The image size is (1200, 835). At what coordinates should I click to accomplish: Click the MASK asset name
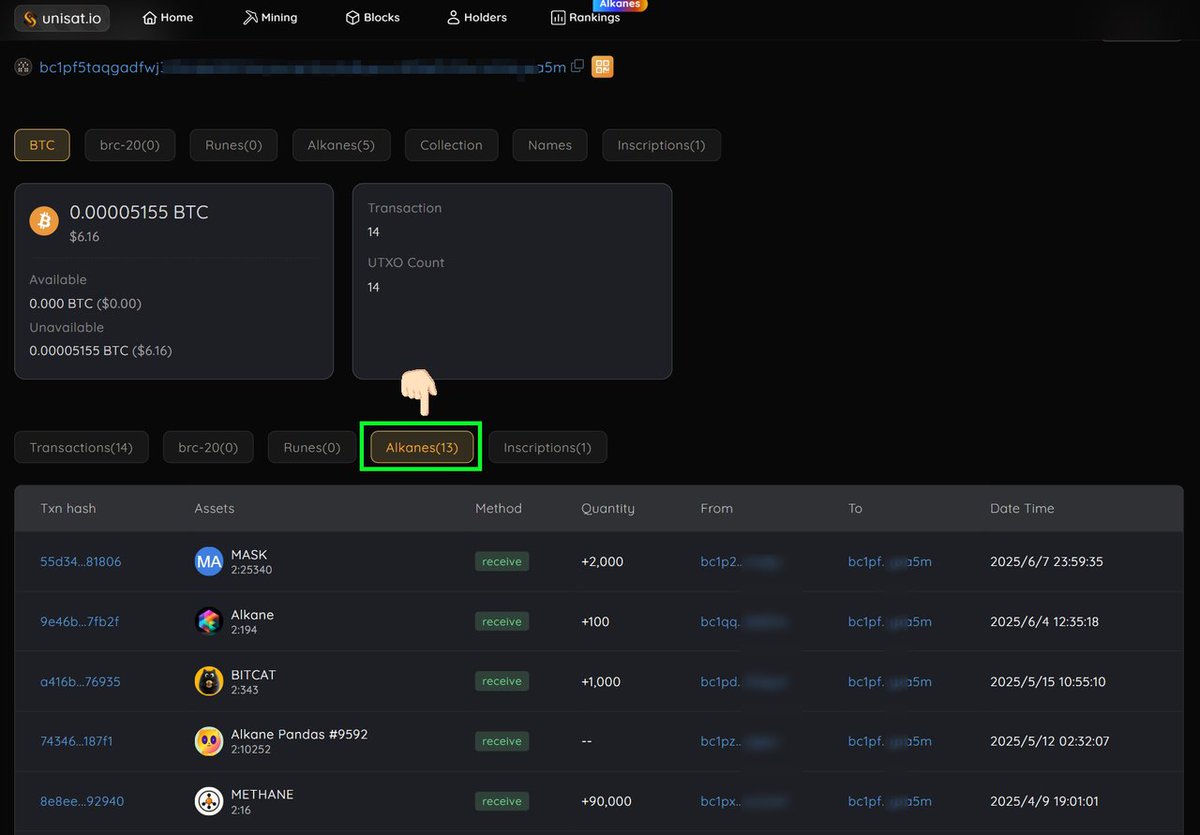pos(249,555)
